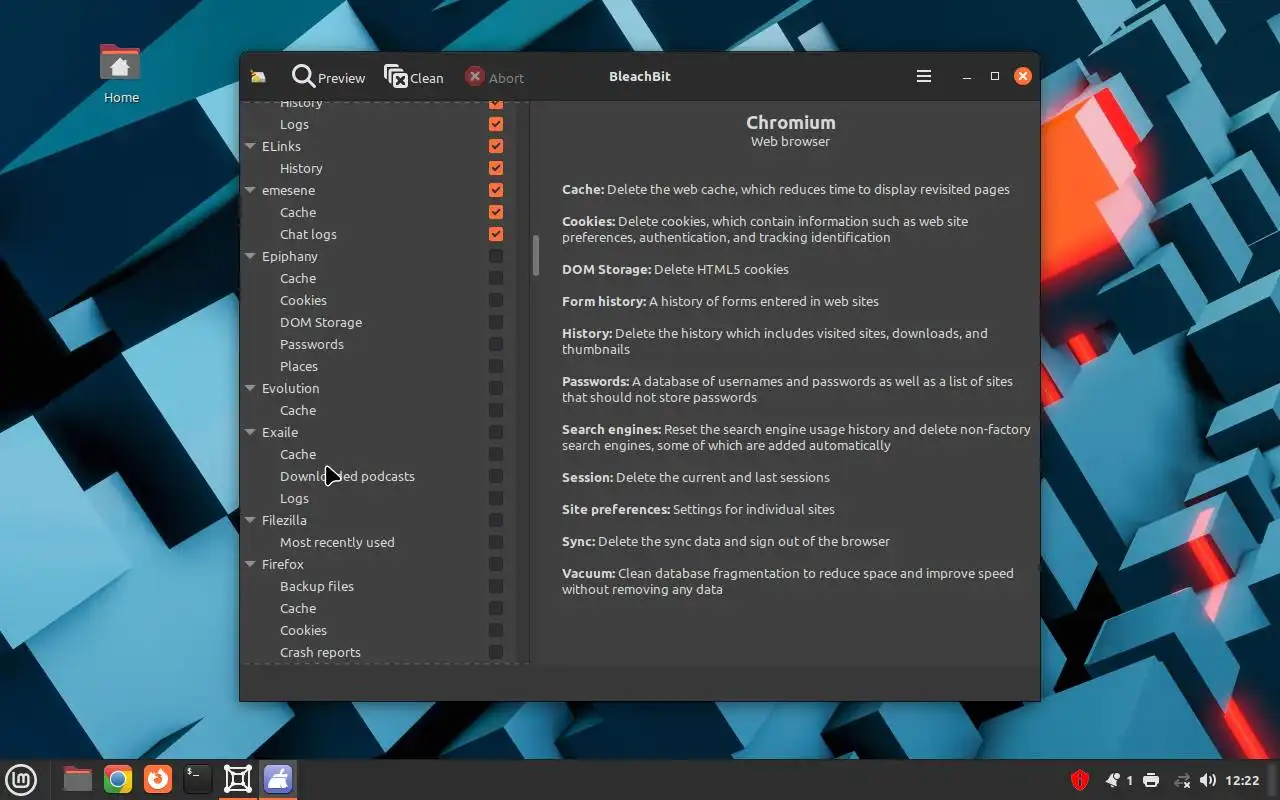Open the terminal from taskbar
The height and width of the screenshot is (800, 1280).
[x=198, y=779]
